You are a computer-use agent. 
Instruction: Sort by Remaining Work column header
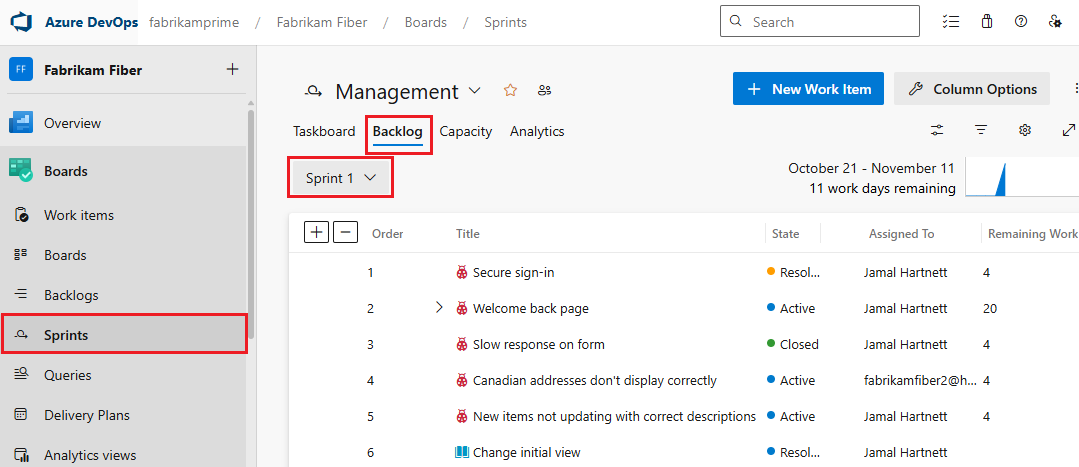pyautogui.click(x=1032, y=234)
